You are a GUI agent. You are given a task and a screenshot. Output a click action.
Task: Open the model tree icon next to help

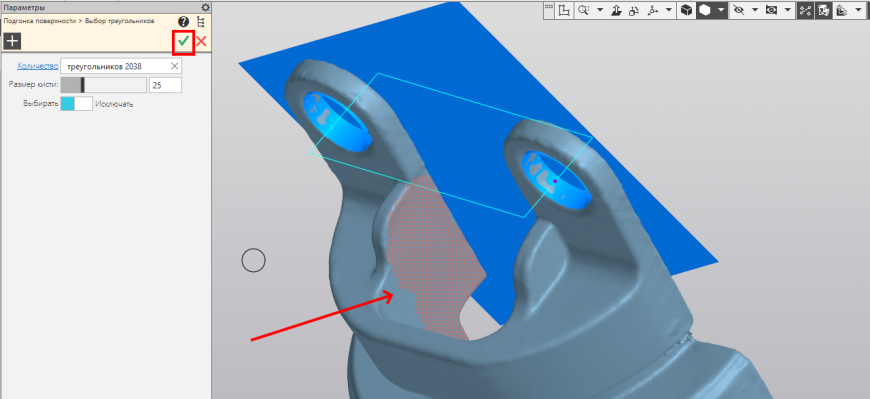point(201,22)
